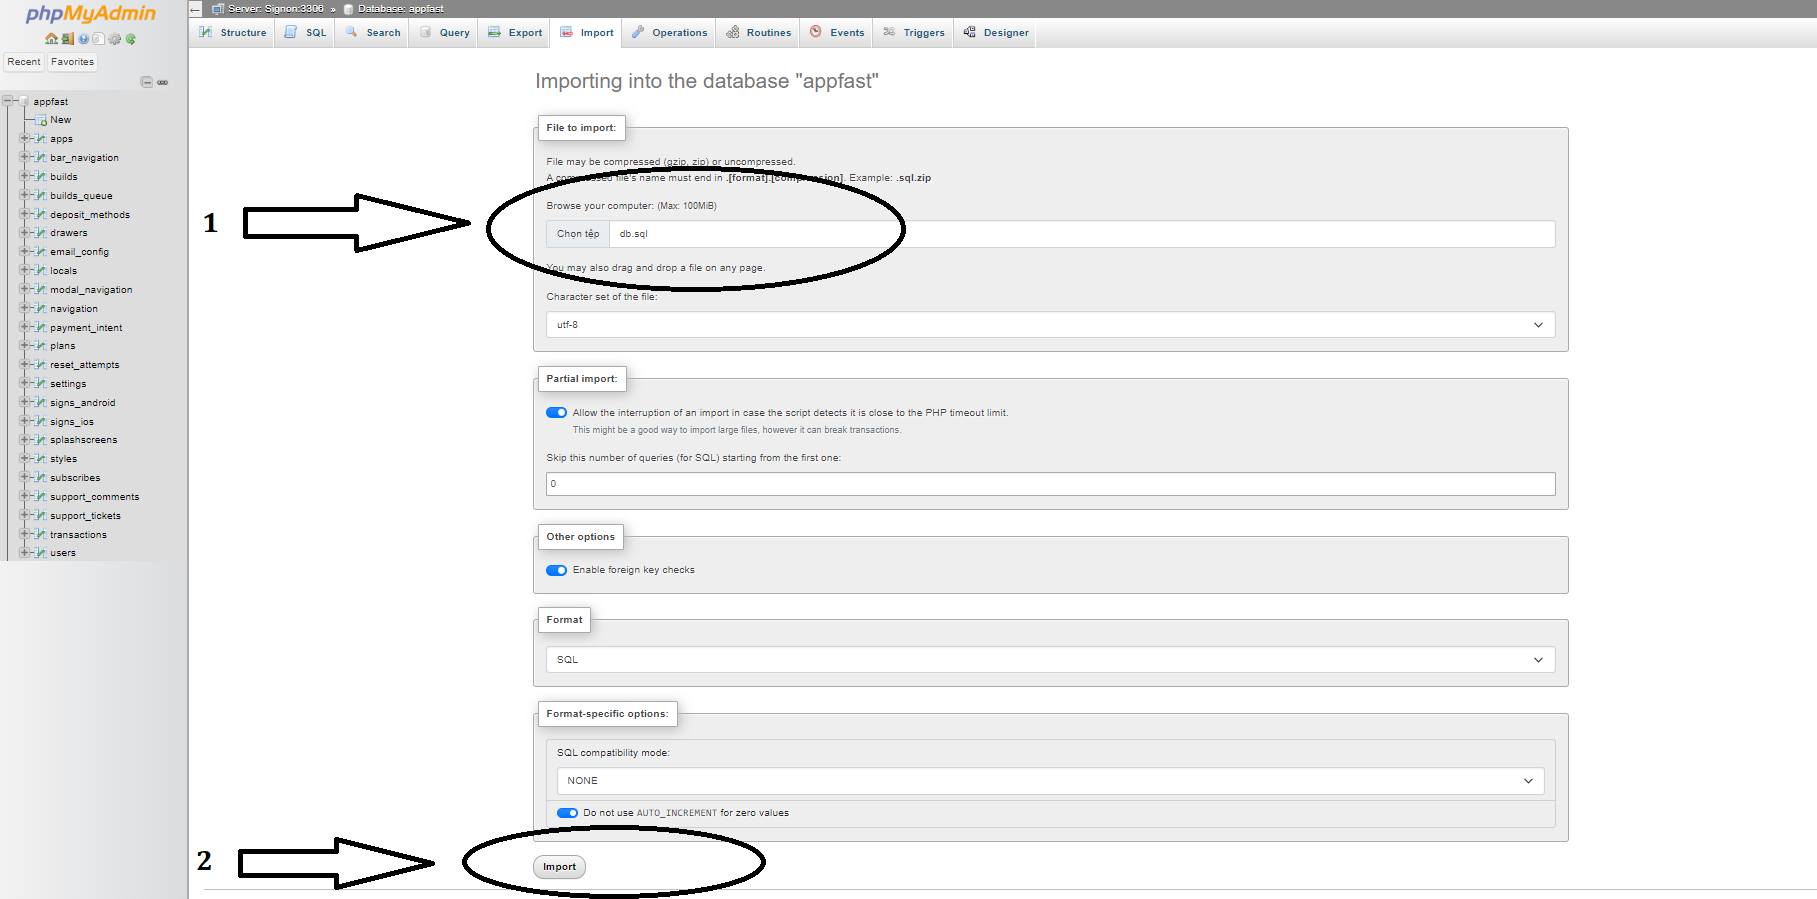
Task: Click the choose file button
Action: pyautogui.click(x=578, y=234)
